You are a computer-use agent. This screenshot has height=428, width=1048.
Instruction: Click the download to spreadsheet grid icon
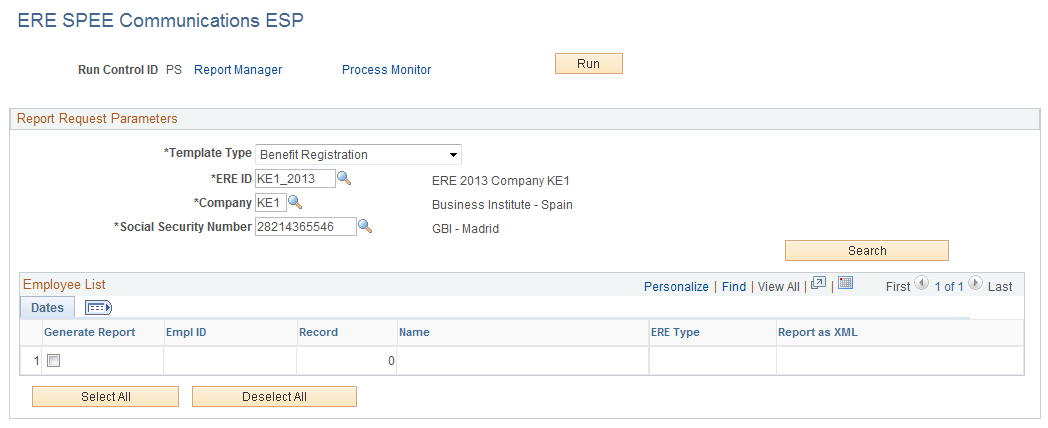click(x=845, y=283)
